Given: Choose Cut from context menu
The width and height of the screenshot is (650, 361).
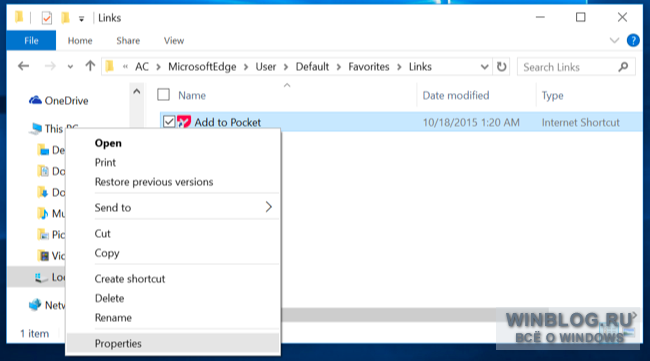Looking at the screenshot, I should tap(173, 233).
